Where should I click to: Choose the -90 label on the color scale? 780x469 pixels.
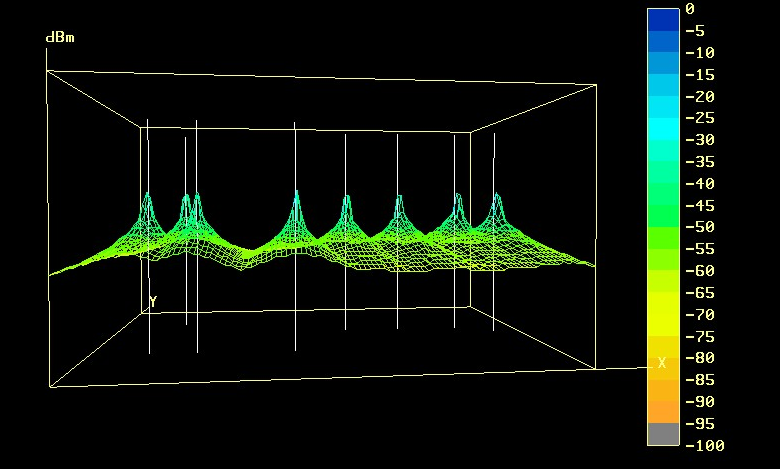coord(700,401)
